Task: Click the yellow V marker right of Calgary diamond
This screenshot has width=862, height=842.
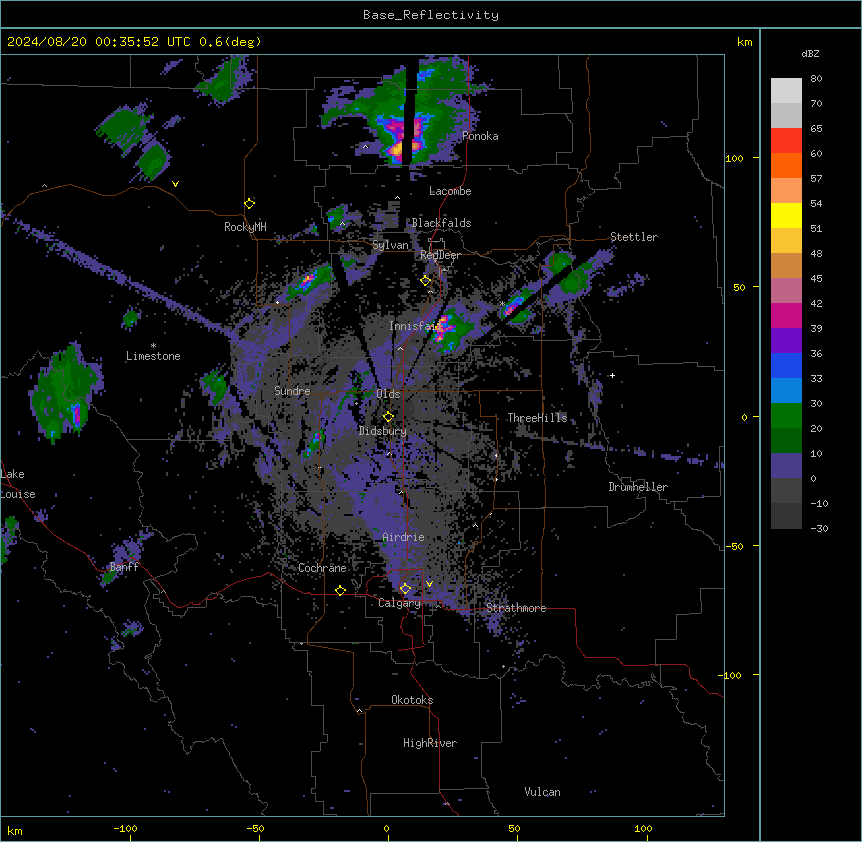Action: [x=429, y=584]
